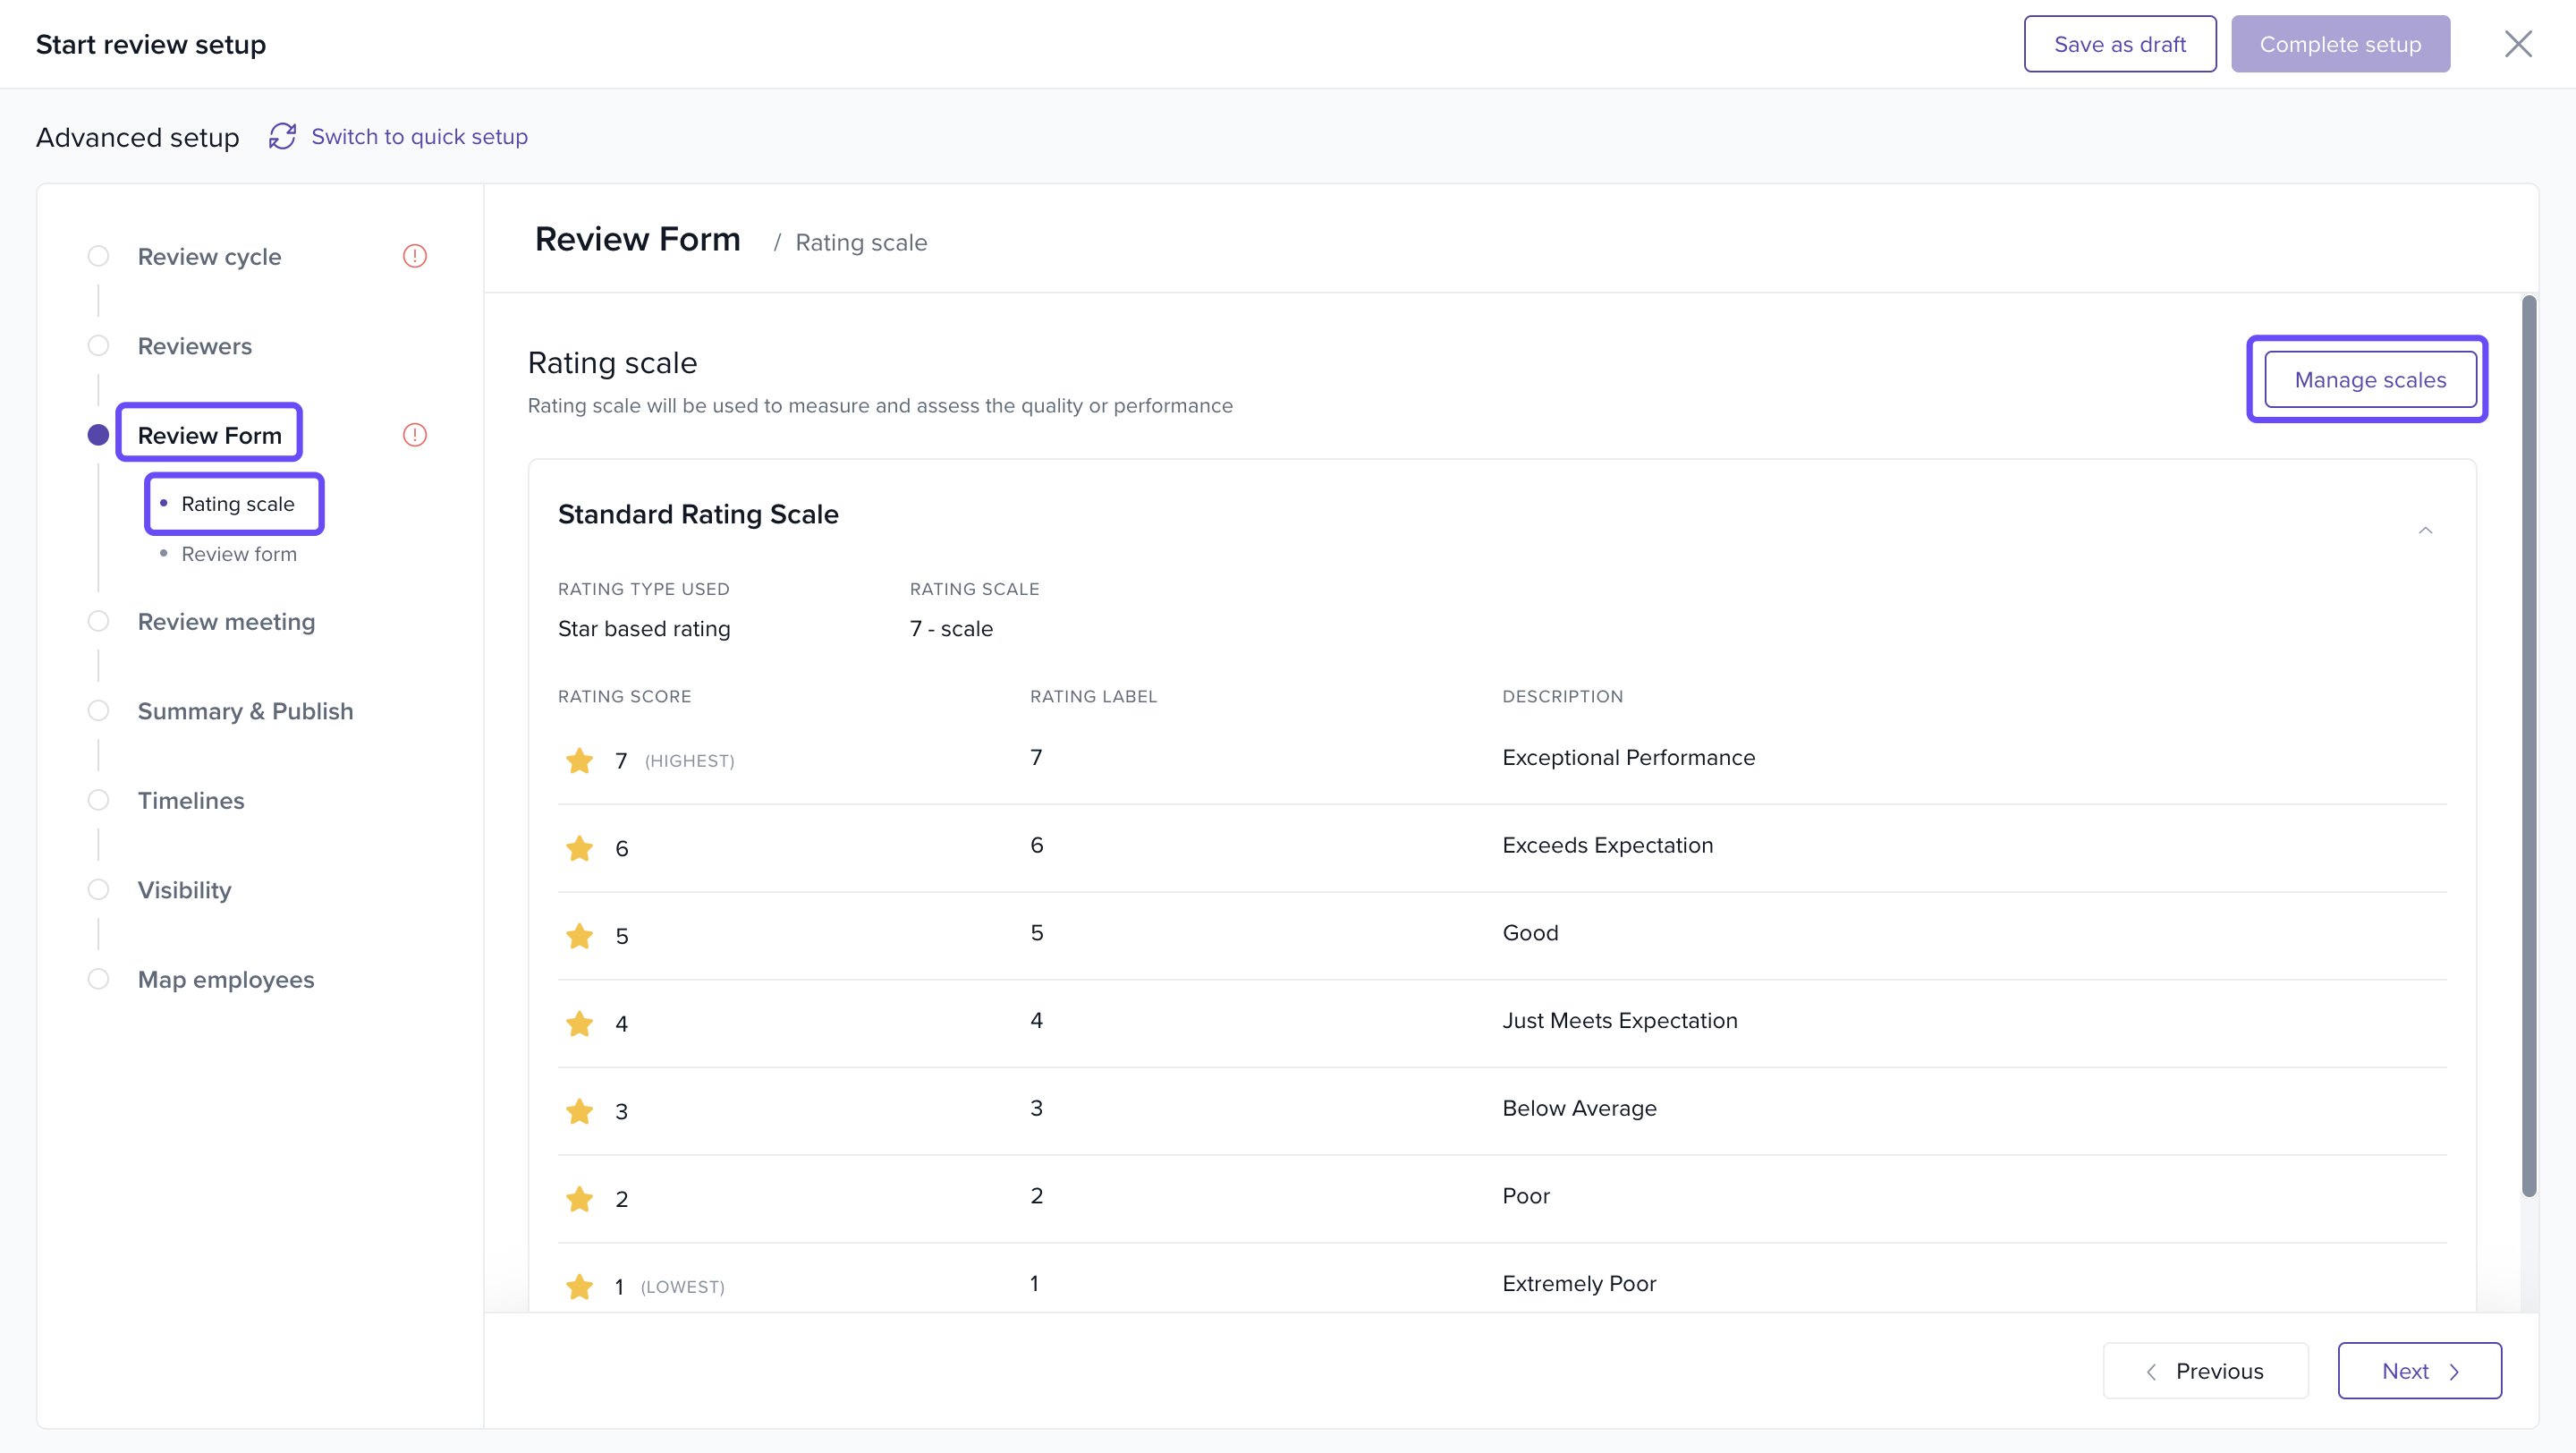2576x1453 pixels.
Task: Click the gold star for rating 5
Action: coord(579,936)
